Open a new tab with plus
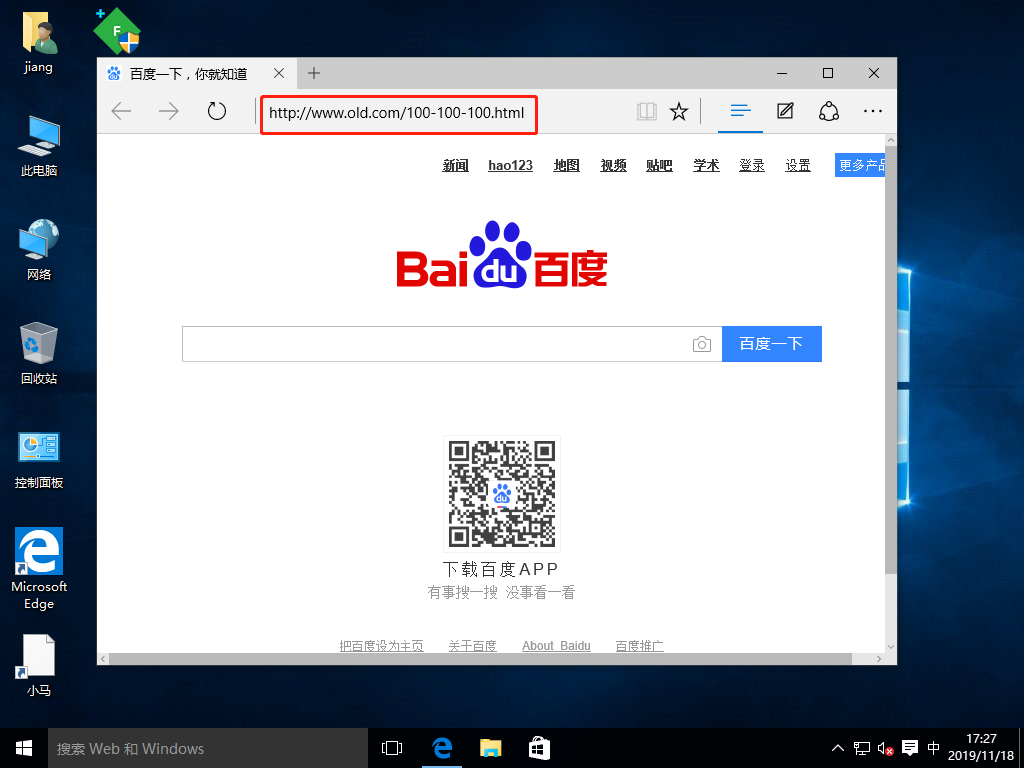The width and height of the screenshot is (1024, 768). [x=314, y=73]
